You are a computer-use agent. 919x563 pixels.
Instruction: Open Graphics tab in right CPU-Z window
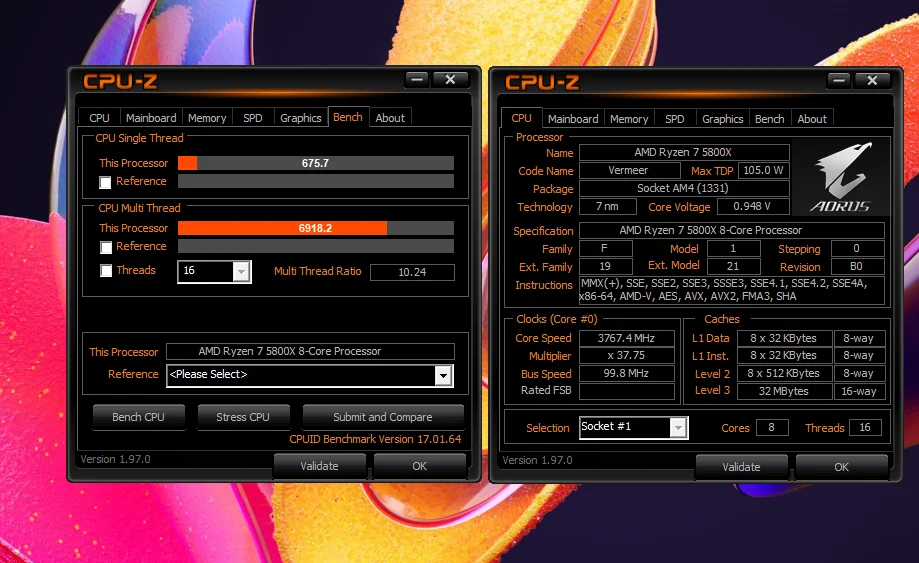point(723,119)
